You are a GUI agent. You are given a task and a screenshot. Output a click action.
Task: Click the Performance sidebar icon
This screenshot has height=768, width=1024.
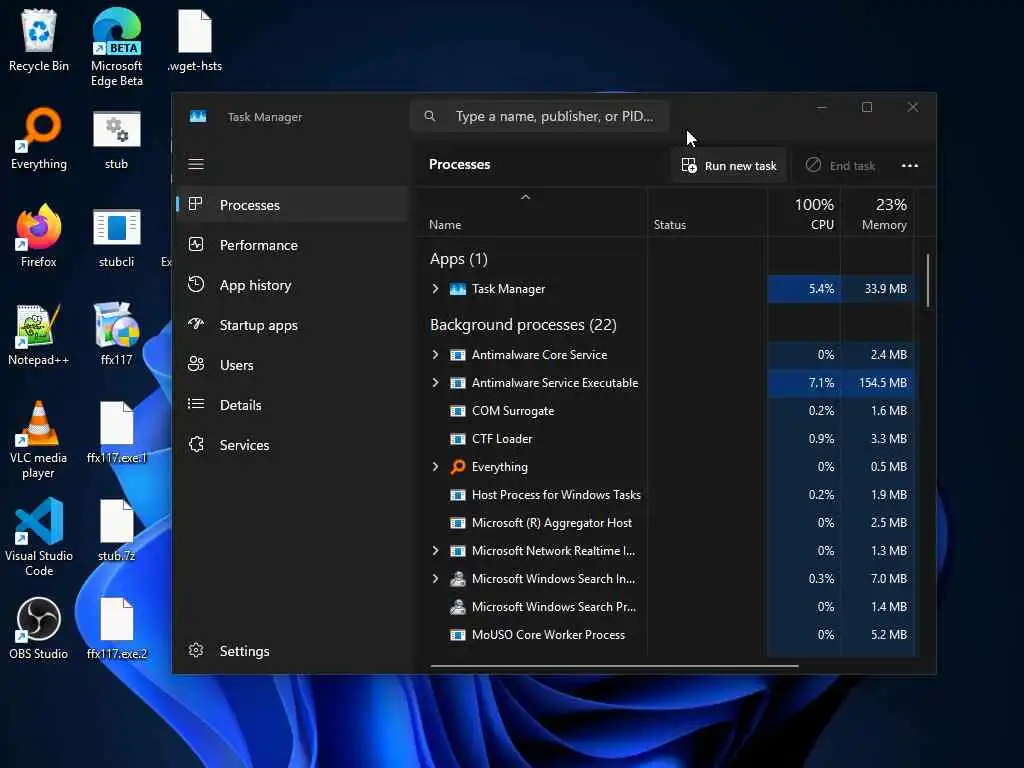195,244
